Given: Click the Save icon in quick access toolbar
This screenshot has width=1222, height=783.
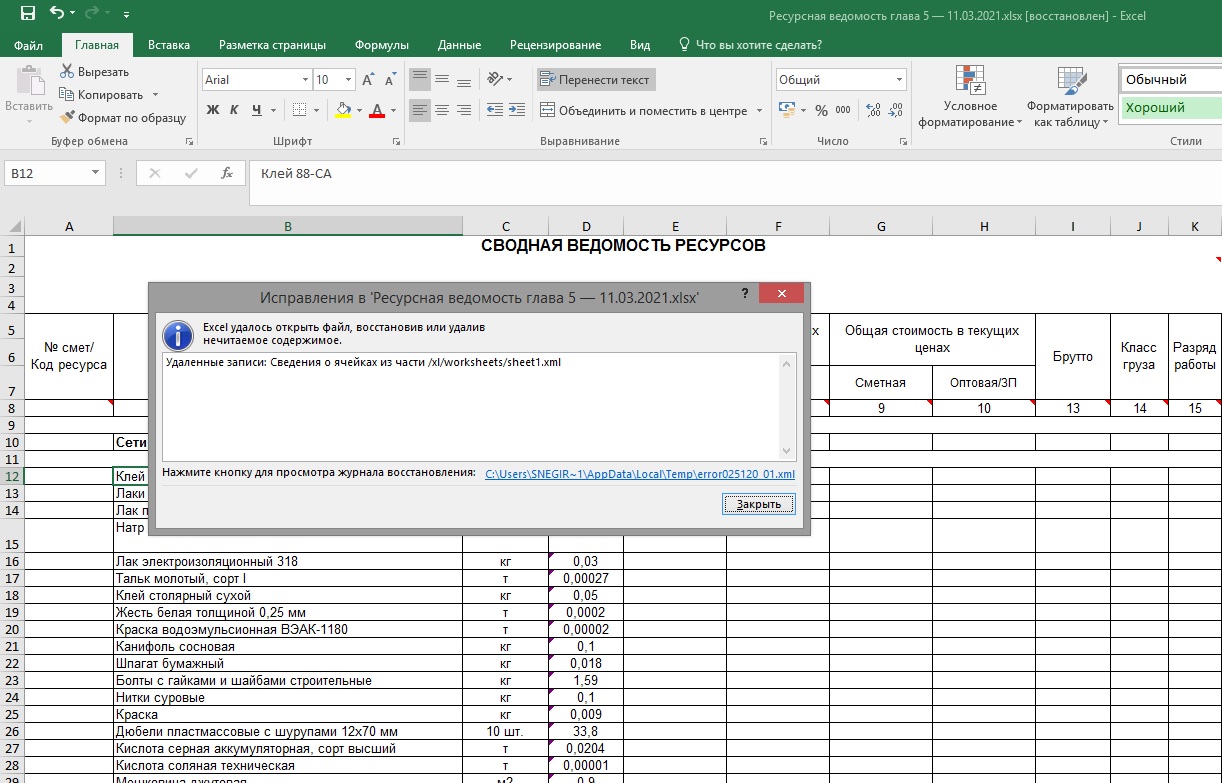Looking at the screenshot, I should pyautogui.click(x=27, y=14).
